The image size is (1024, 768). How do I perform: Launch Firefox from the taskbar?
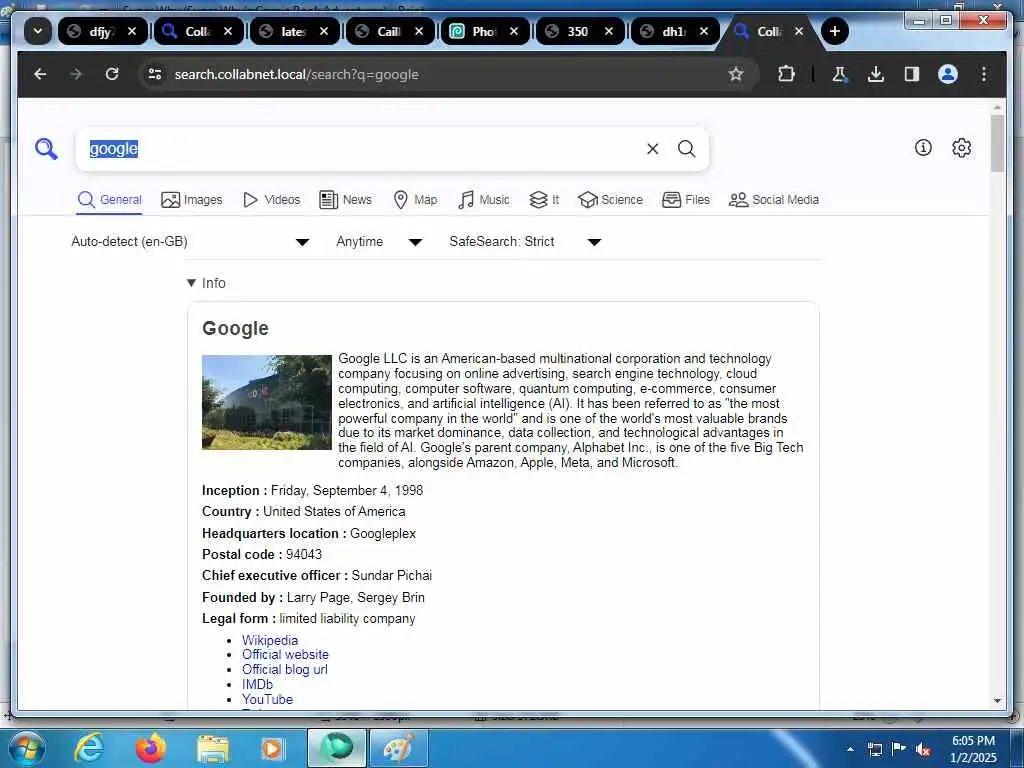(150, 748)
